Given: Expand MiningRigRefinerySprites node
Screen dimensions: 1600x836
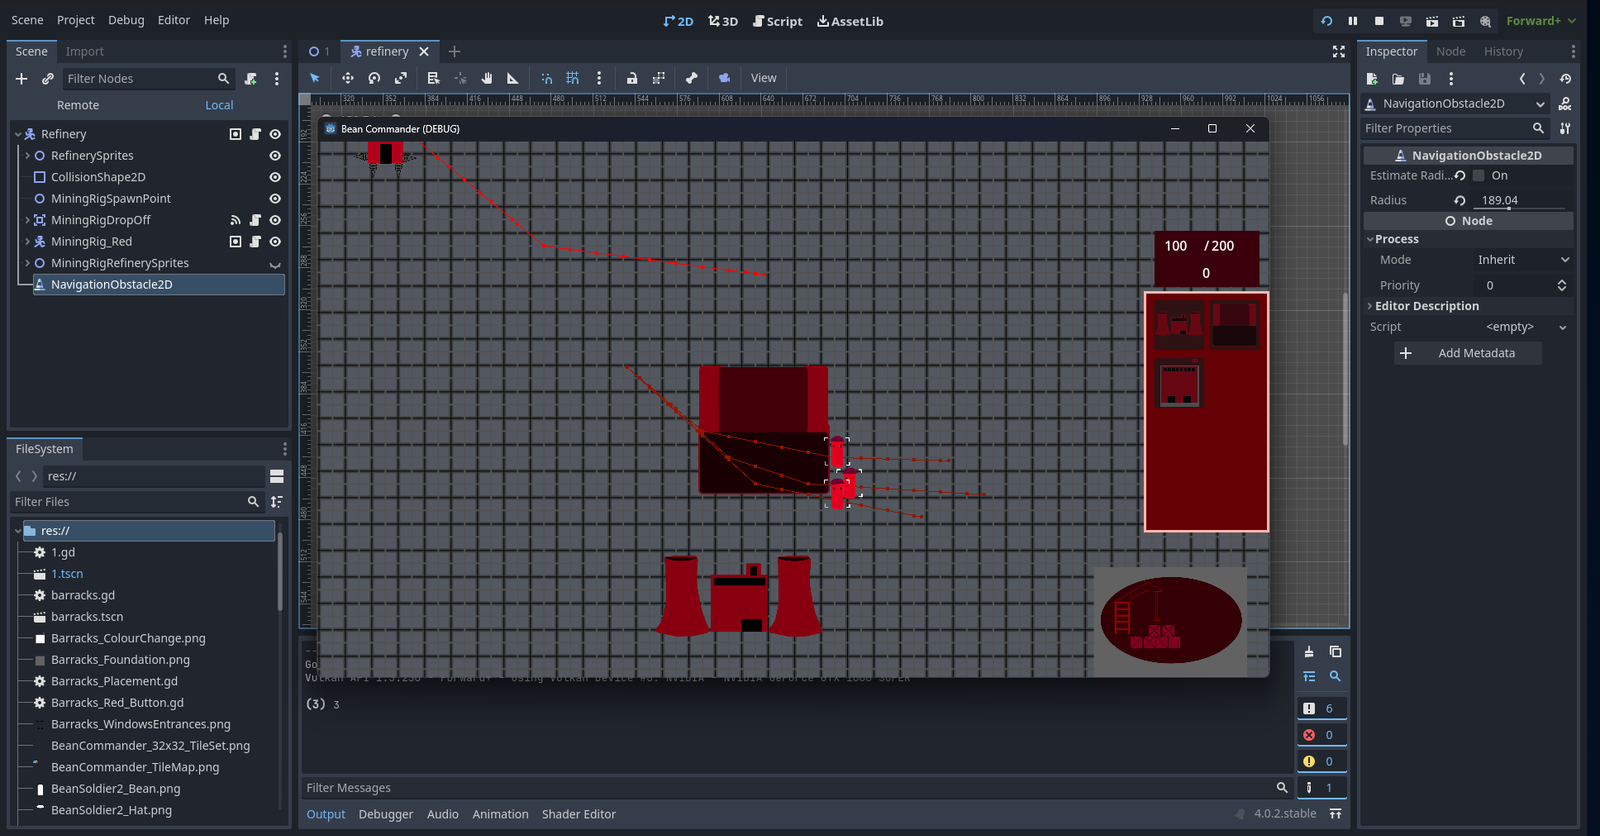Looking at the screenshot, I should point(27,263).
